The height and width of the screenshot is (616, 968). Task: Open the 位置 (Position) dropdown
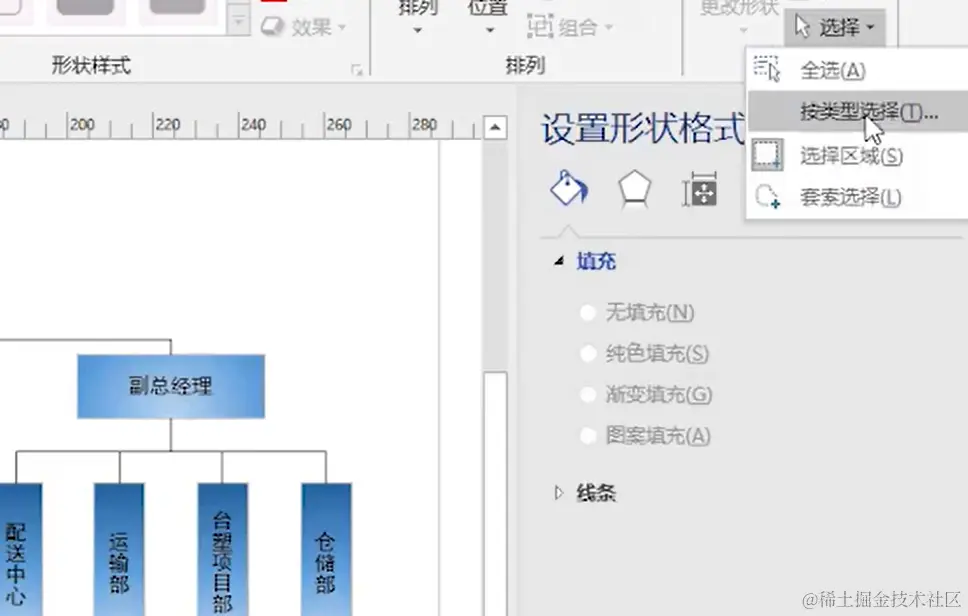coord(487,20)
